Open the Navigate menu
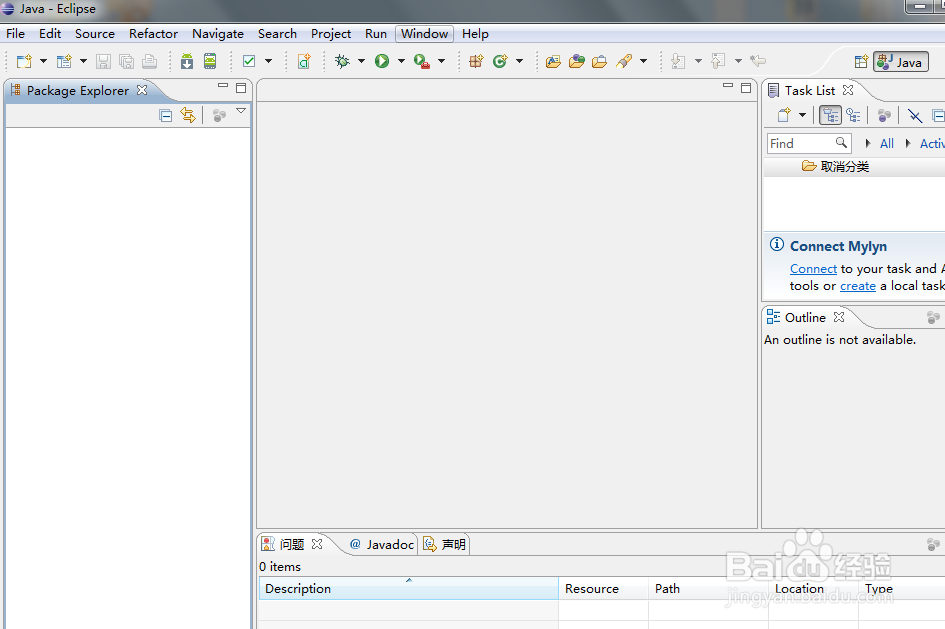 tap(218, 34)
